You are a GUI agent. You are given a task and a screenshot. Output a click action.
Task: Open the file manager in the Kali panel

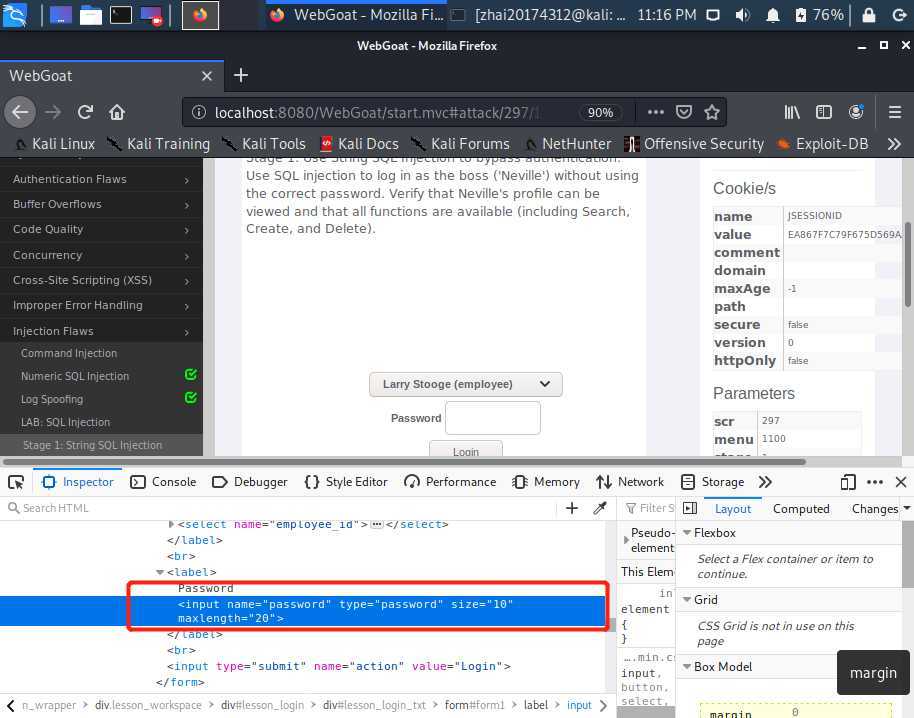coord(91,15)
